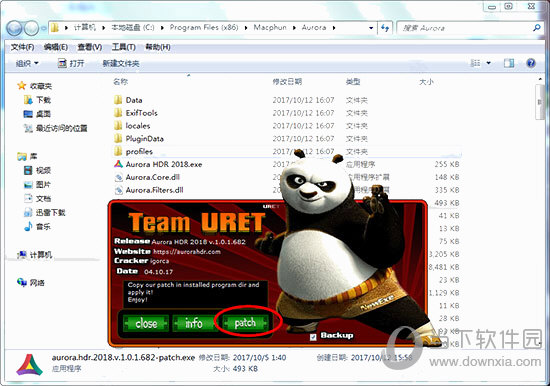Open the 编辑(E) menu
This screenshot has height=386, width=550.
pyautogui.click(x=56, y=47)
